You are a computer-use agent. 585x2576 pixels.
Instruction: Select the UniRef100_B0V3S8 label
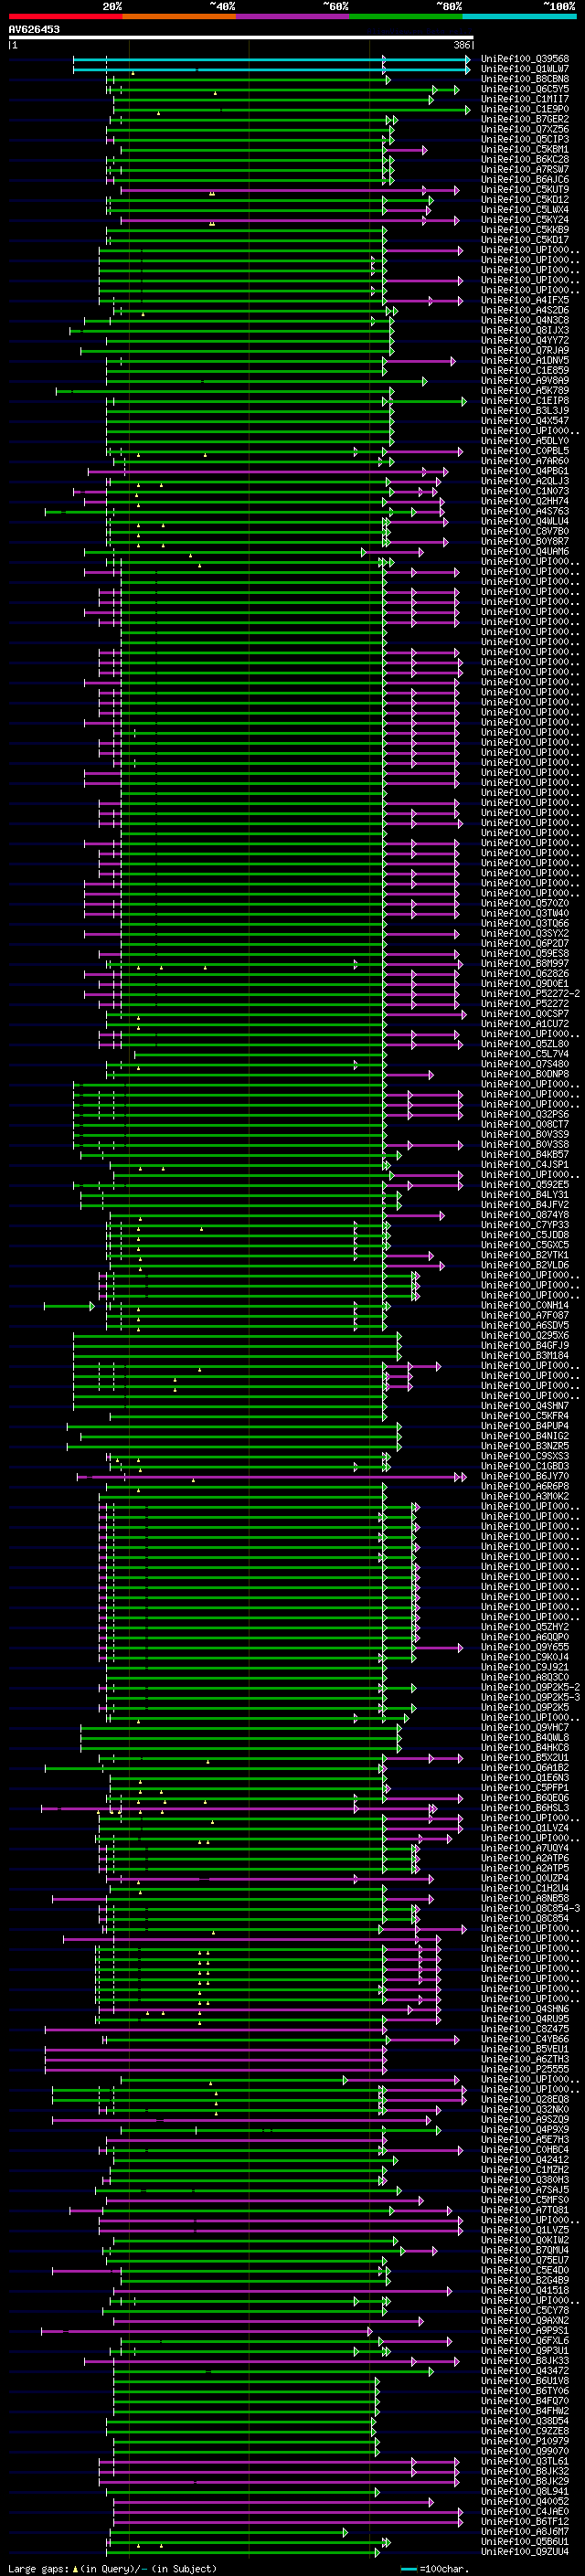coord(525,1144)
